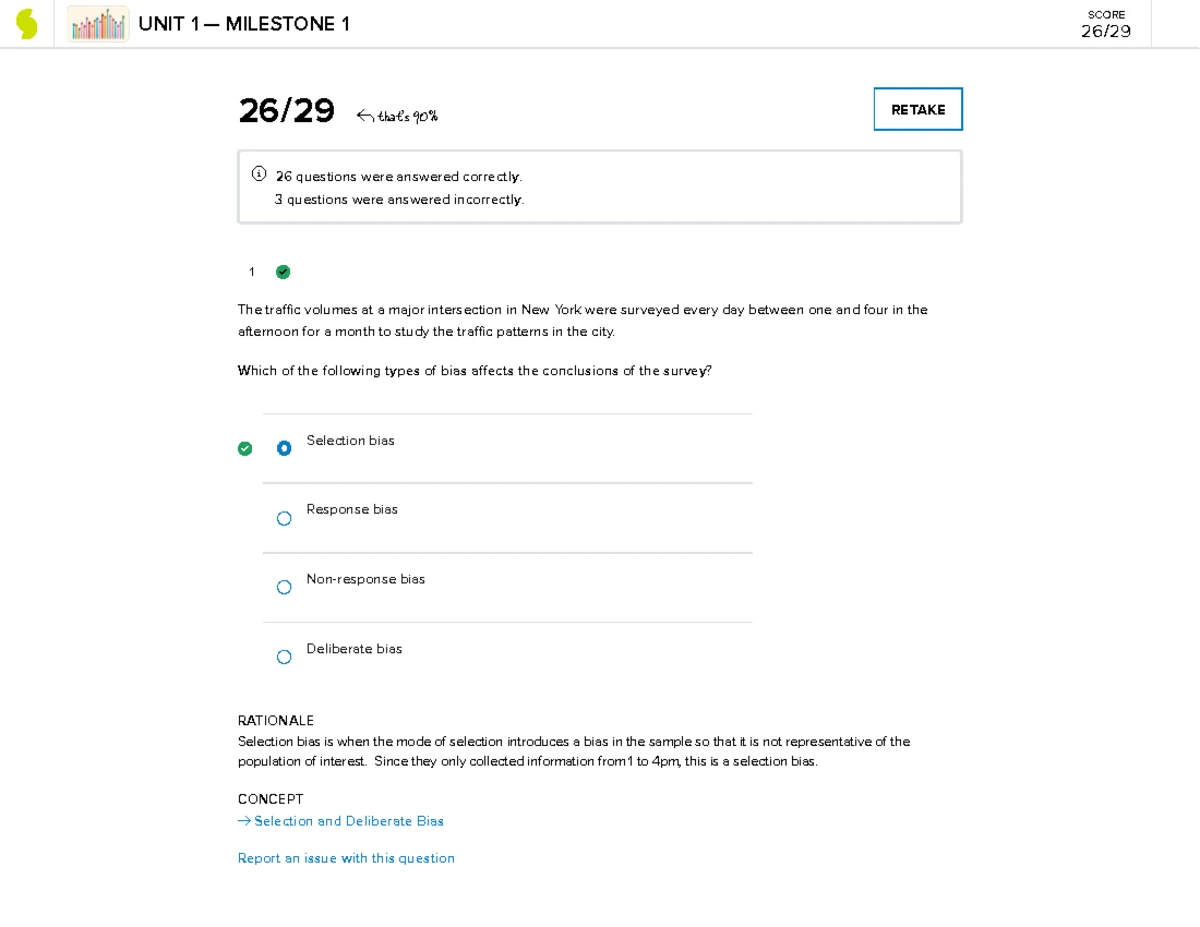
Task: Click the large 26/29 score heading
Action: tap(286, 111)
